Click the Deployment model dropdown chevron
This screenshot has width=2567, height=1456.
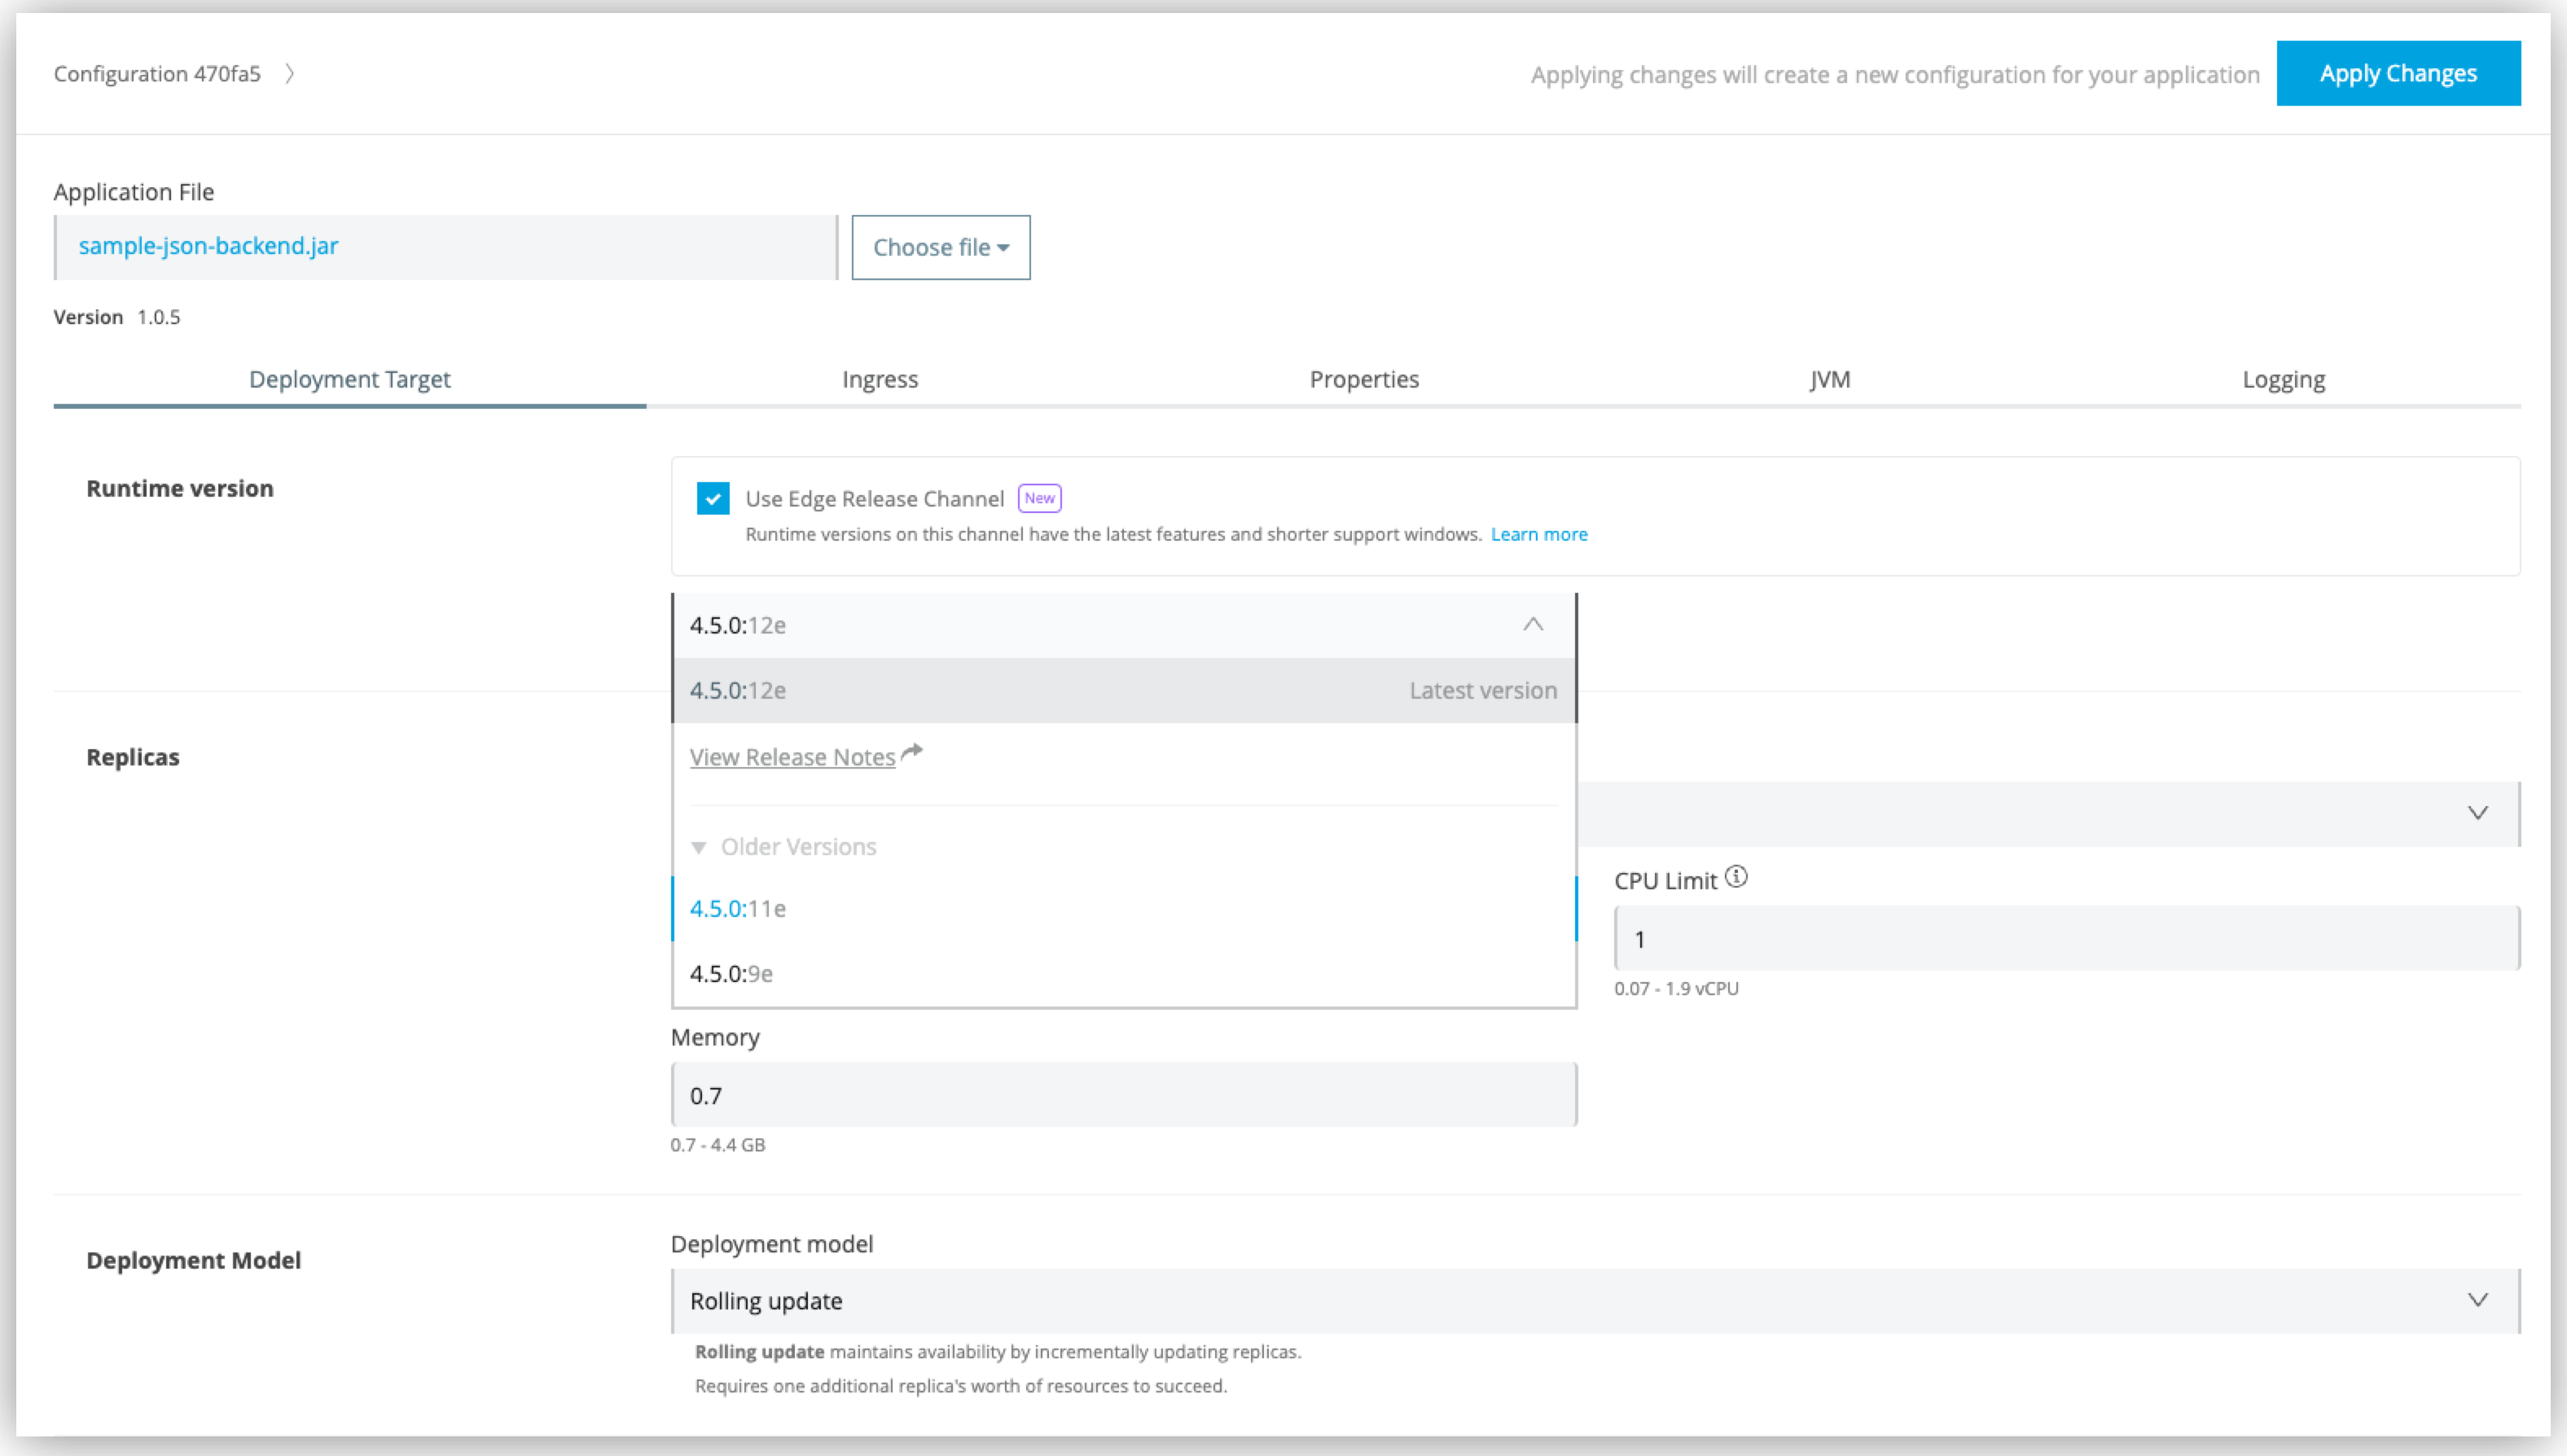coord(2478,1299)
